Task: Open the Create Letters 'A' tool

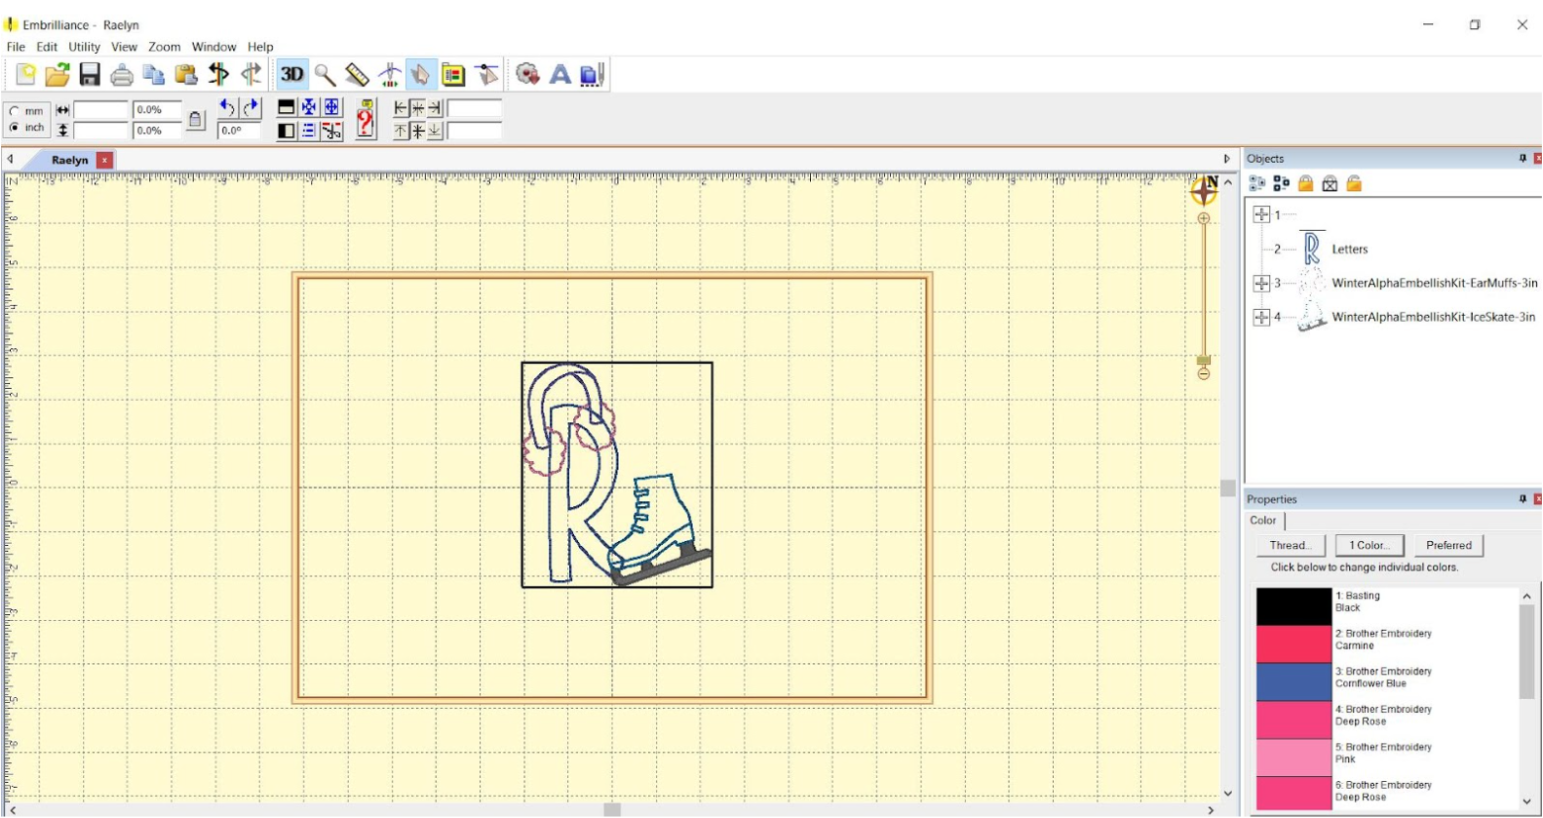Action: (560, 74)
